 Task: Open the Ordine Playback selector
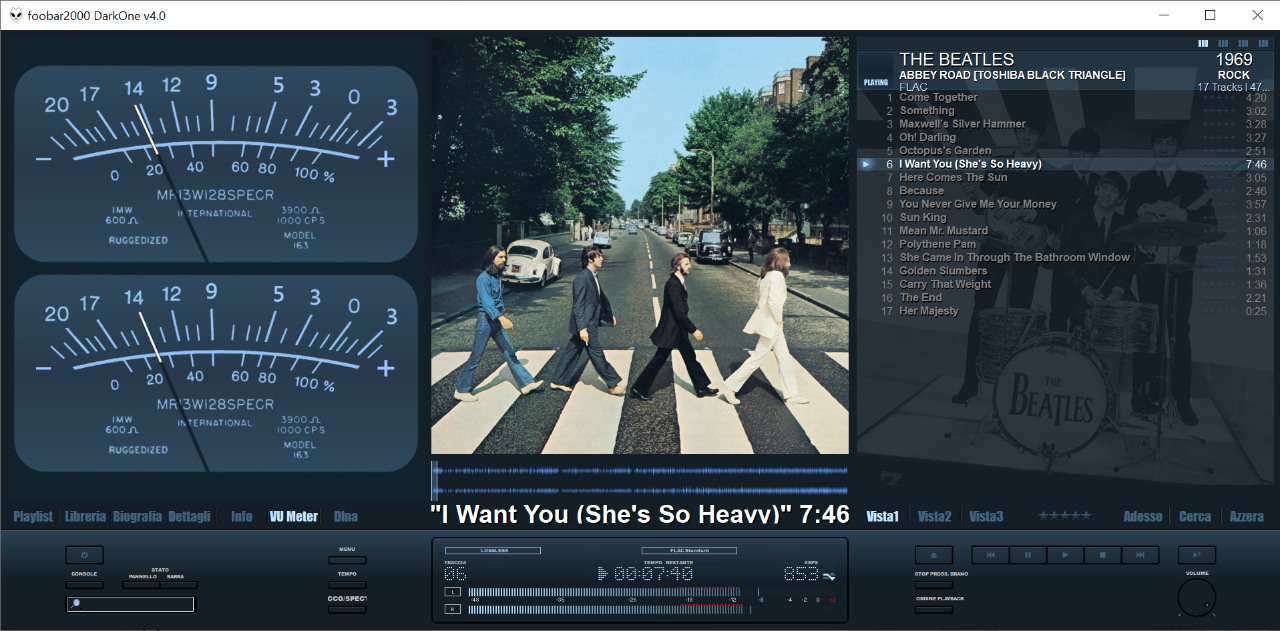[933, 609]
